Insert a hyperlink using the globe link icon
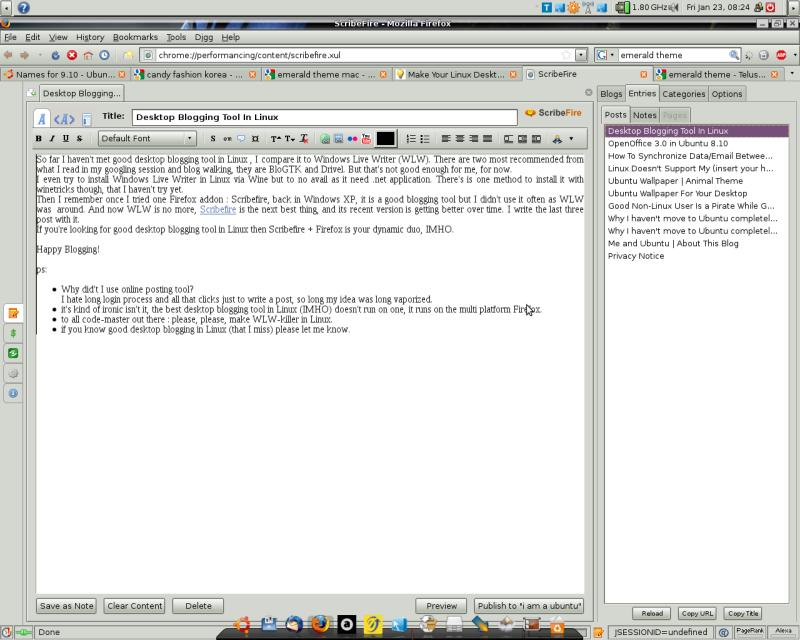 325,139
